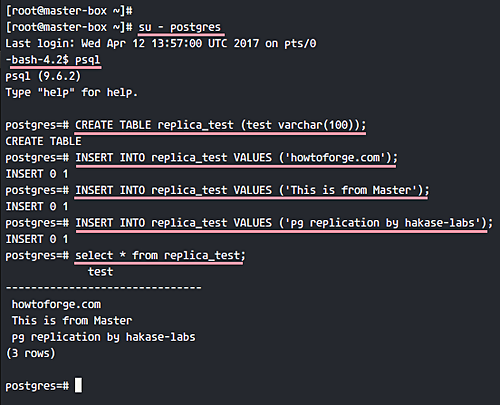Click the 'psql (9.6.2)' version line

pos(43,76)
